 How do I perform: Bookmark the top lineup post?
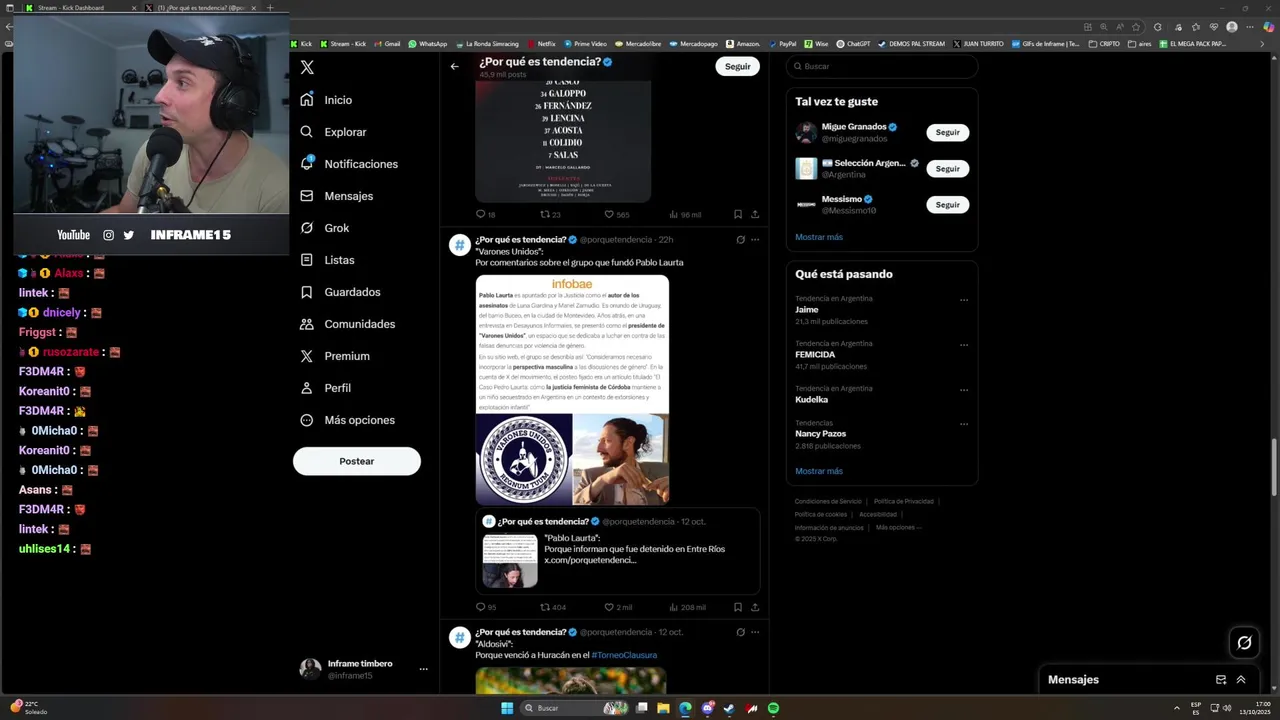pos(738,214)
